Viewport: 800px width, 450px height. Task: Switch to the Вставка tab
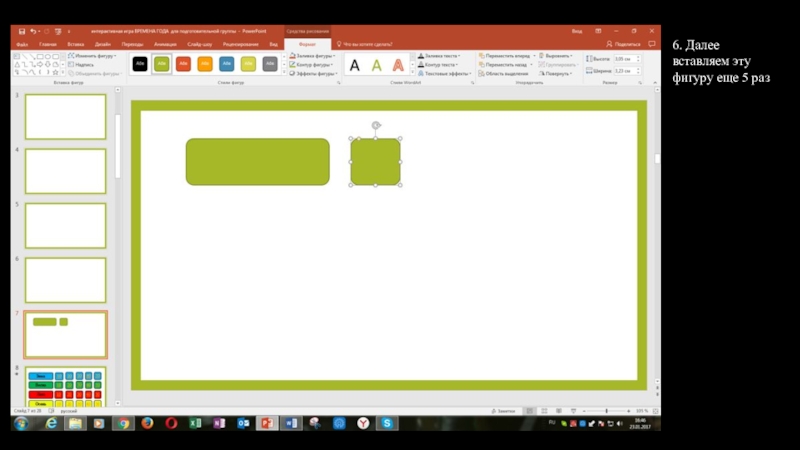point(76,44)
